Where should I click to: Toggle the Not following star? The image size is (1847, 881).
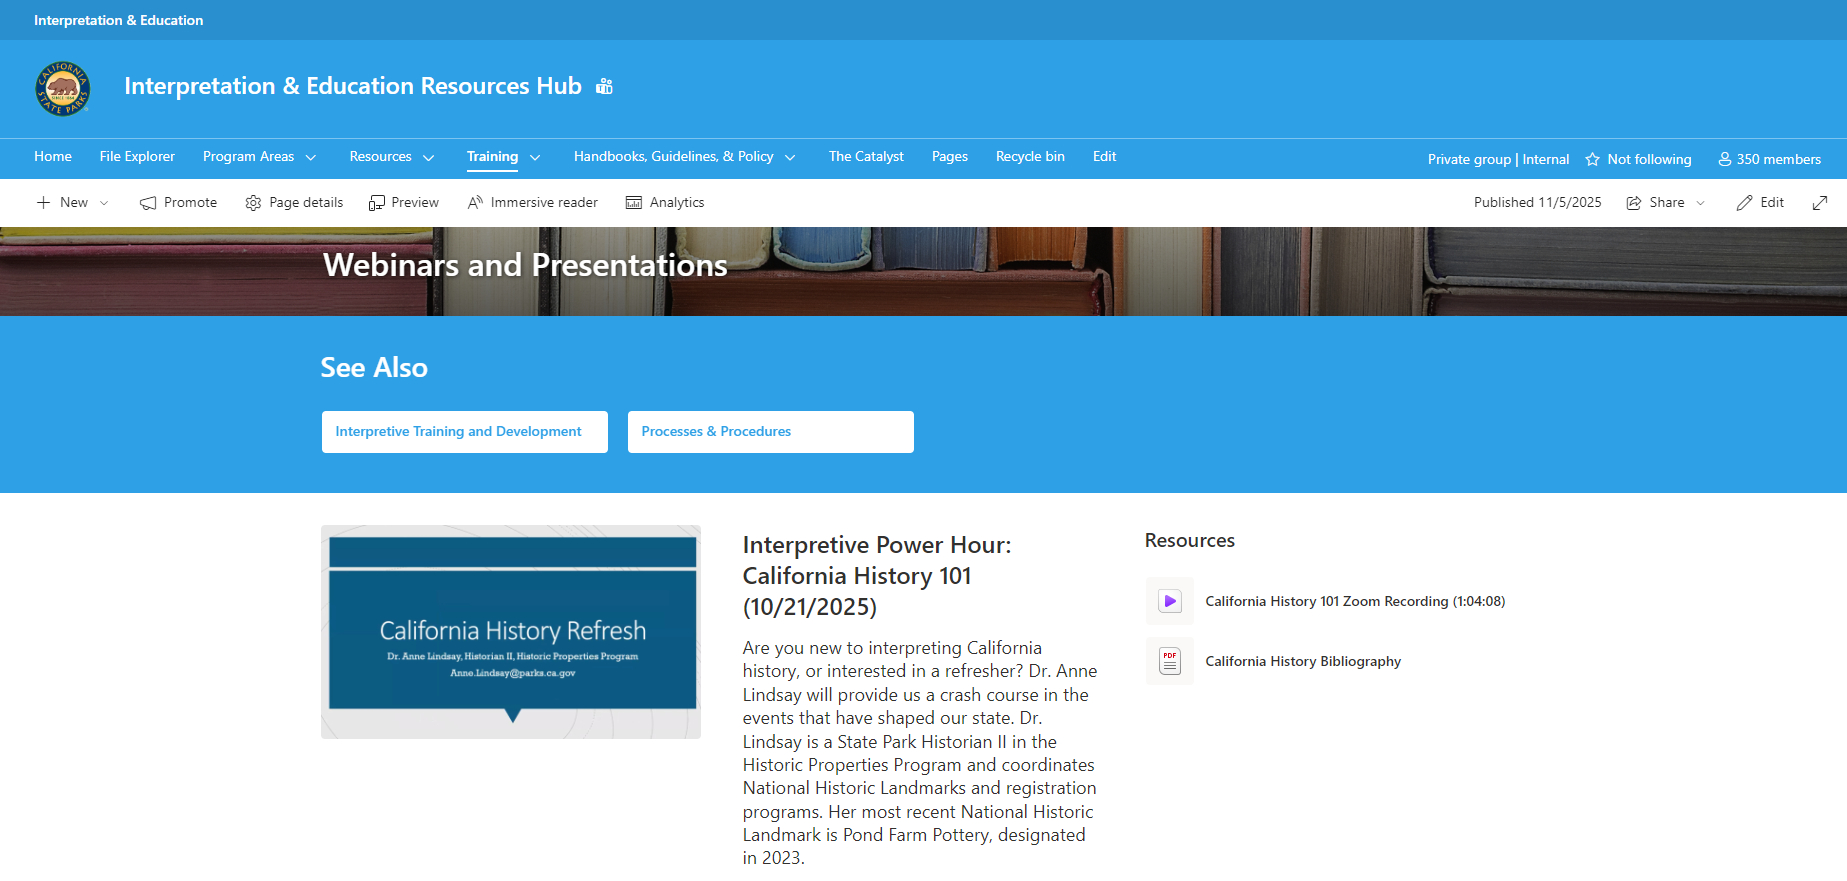click(1638, 159)
